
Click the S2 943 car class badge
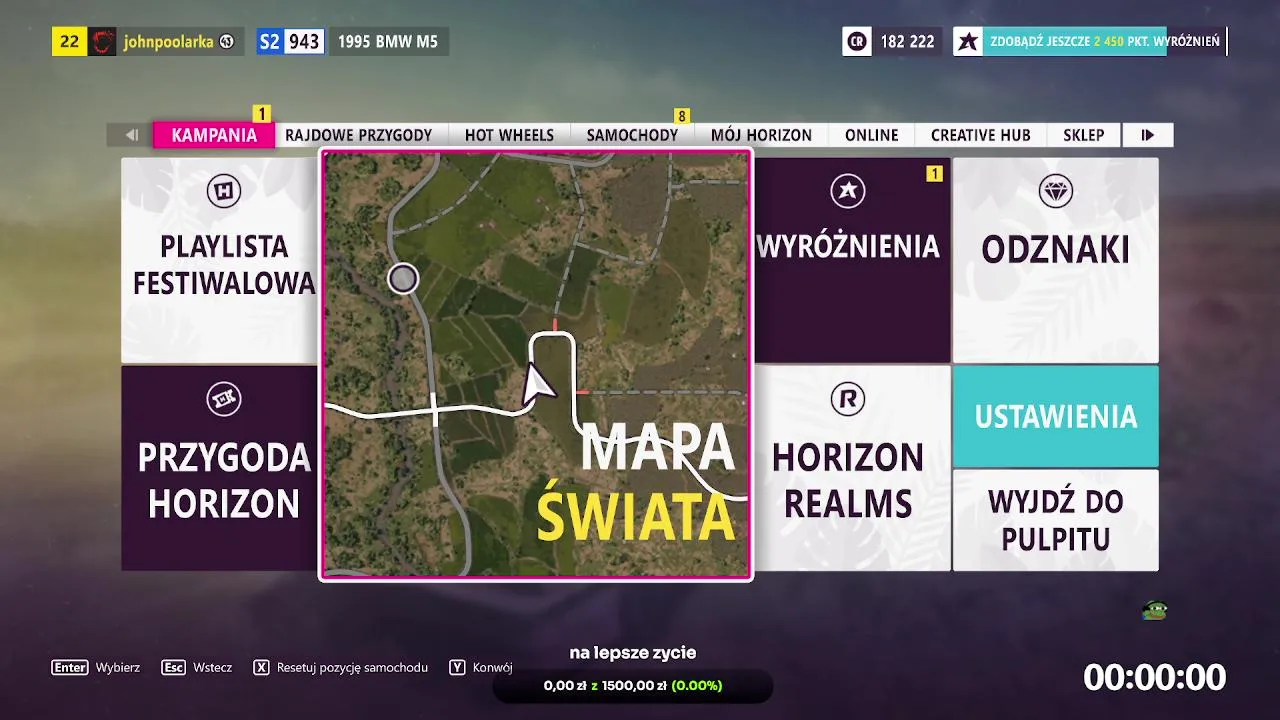pos(290,41)
